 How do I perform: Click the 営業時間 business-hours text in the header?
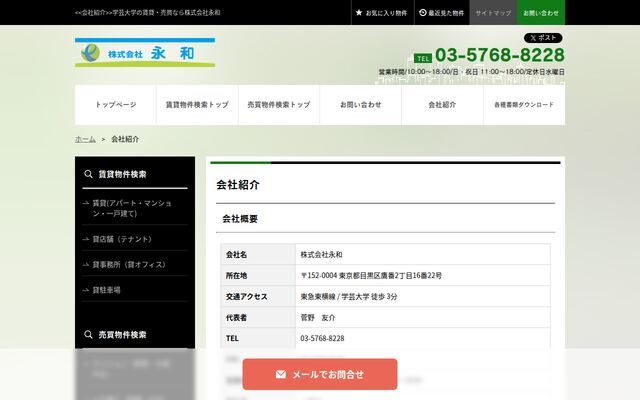pyautogui.click(x=472, y=72)
